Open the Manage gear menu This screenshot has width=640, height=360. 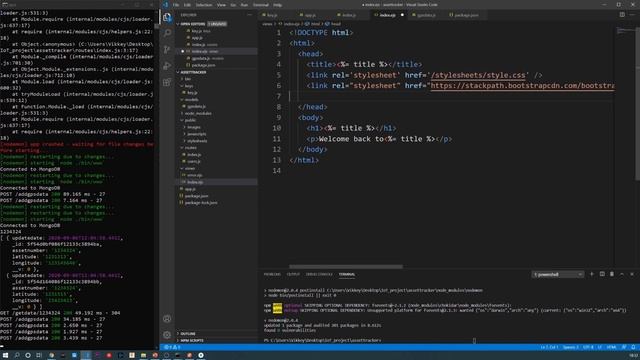coord(167,335)
